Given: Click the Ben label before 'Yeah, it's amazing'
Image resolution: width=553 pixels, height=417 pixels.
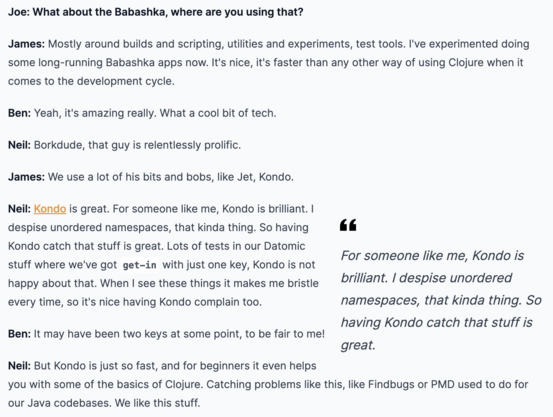Looking at the screenshot, I should 19,113.
